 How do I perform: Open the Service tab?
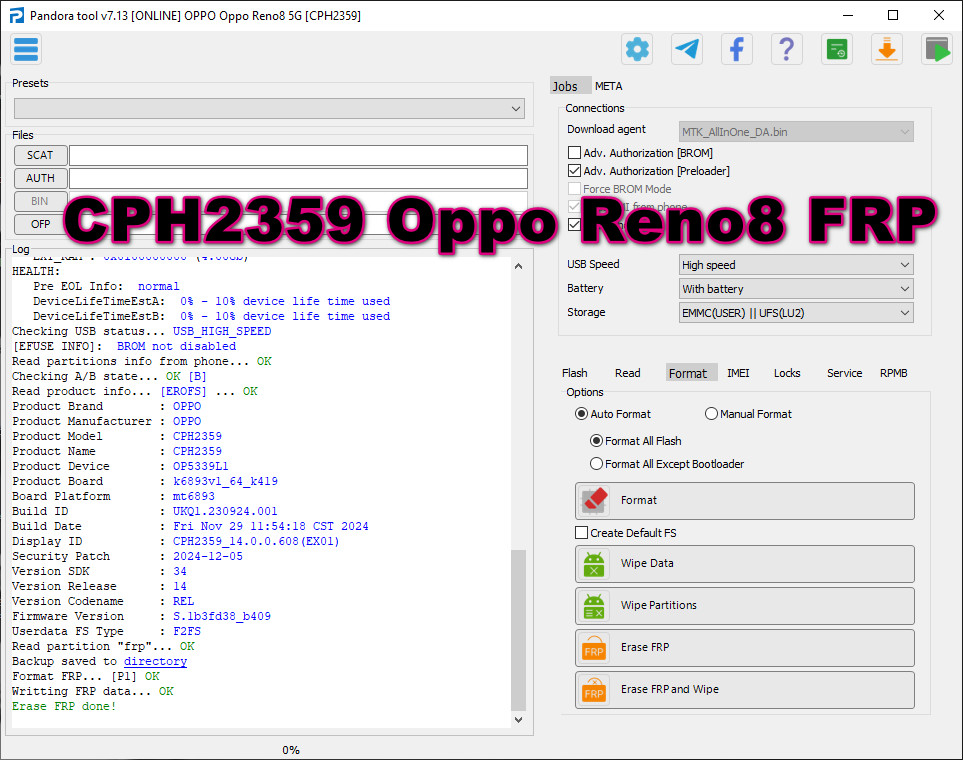[844, 373]
